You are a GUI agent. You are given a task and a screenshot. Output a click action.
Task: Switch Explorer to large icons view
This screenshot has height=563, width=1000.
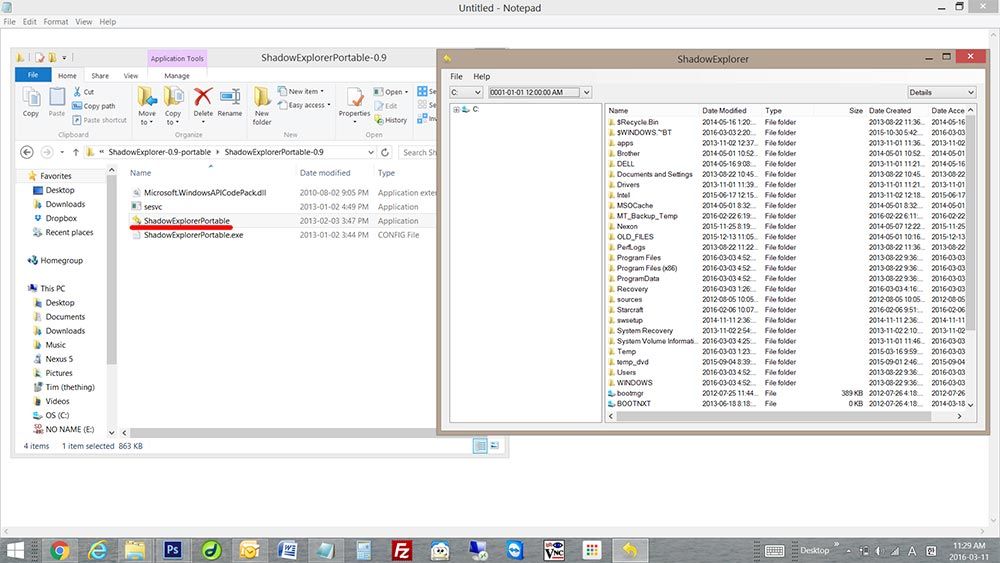(x=494, y=446)
